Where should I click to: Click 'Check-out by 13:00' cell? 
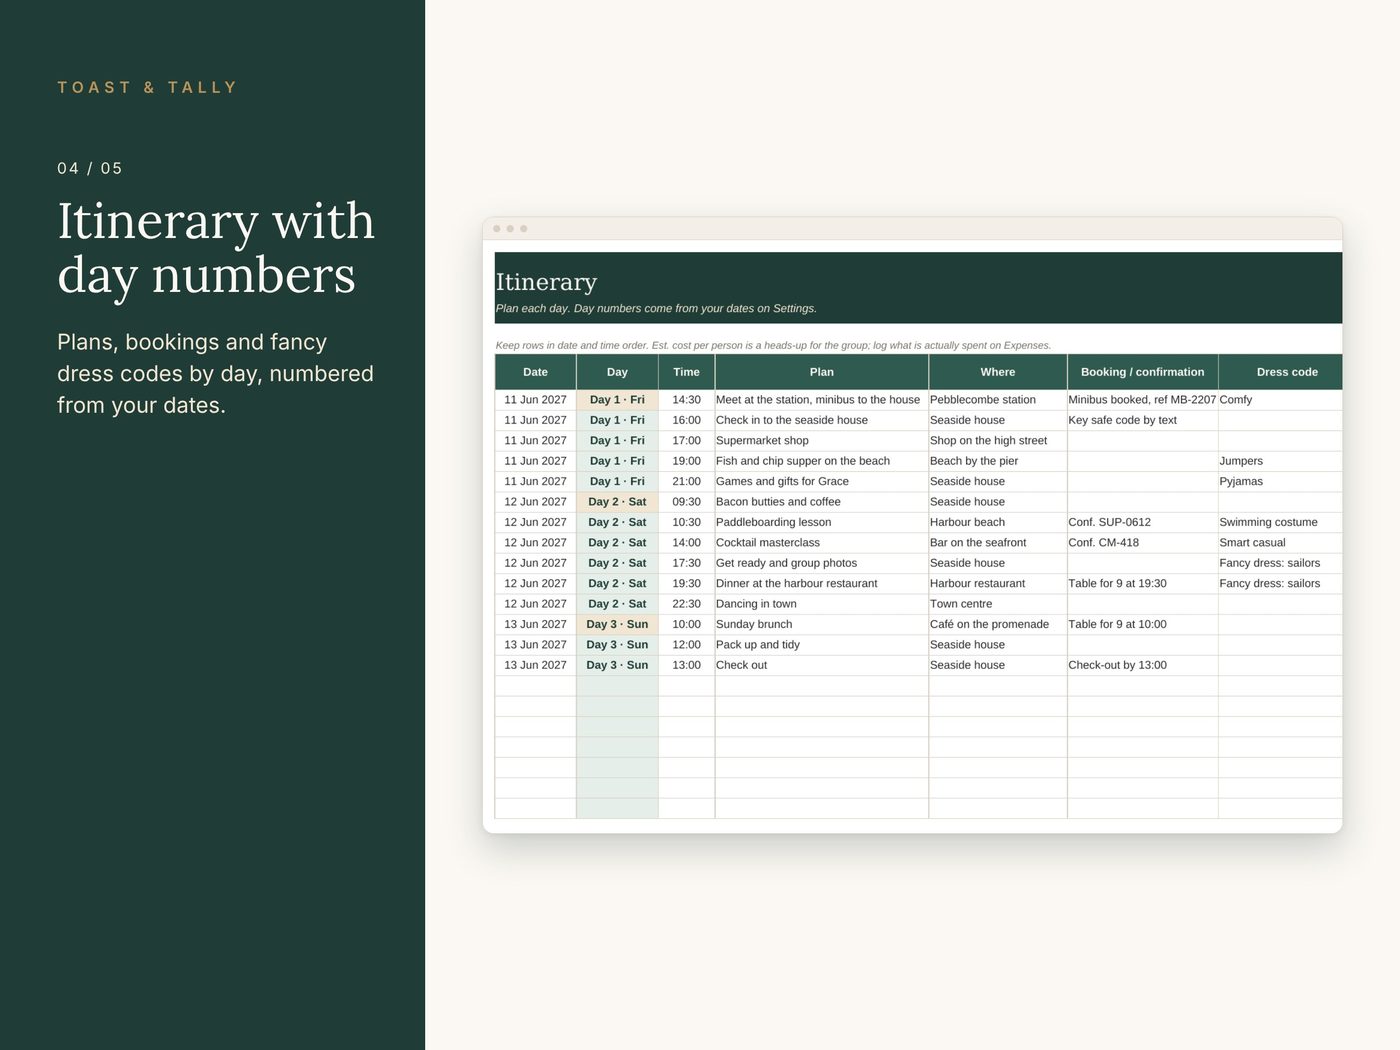pyautogui.click(x=1142, y=665)
